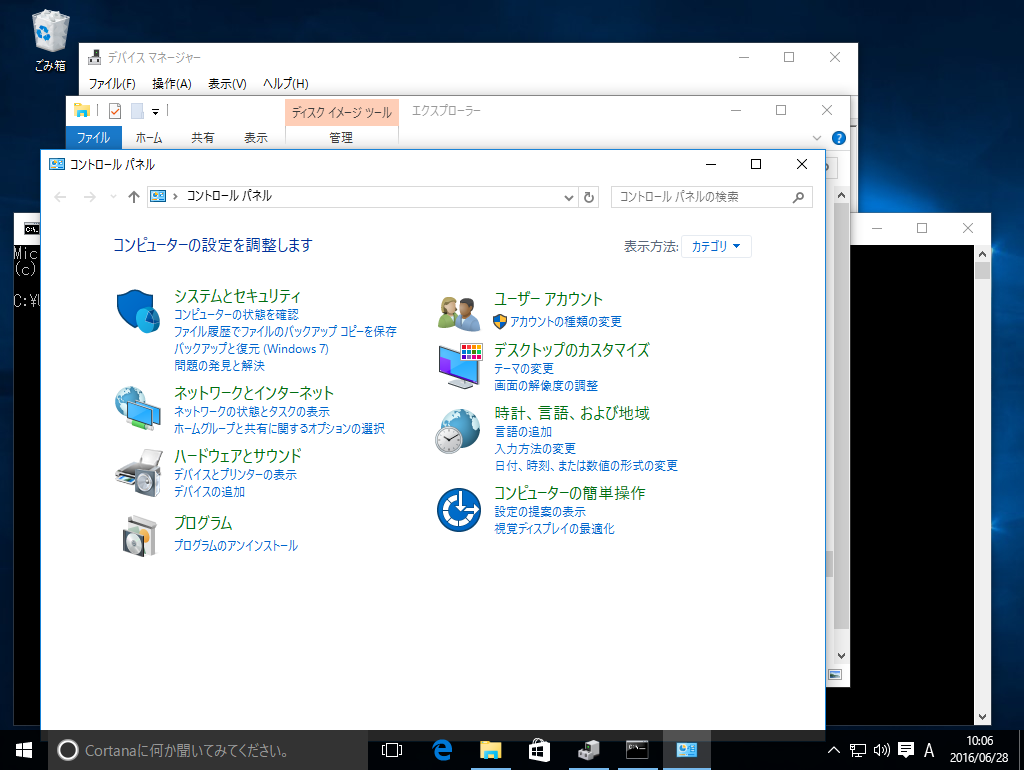Open the ヘルプ(H) menu in Device Manager
The image size is (1024, 770).
pyautogui.click(x=285, y=84)
